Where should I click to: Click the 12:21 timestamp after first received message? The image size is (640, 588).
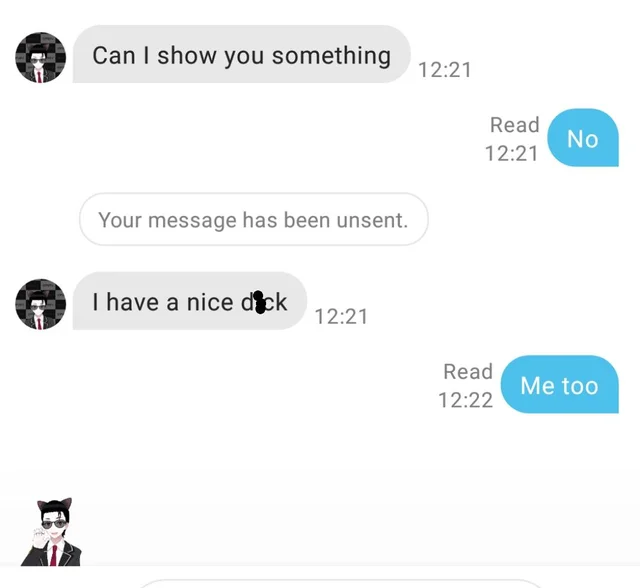pos(445,70)
